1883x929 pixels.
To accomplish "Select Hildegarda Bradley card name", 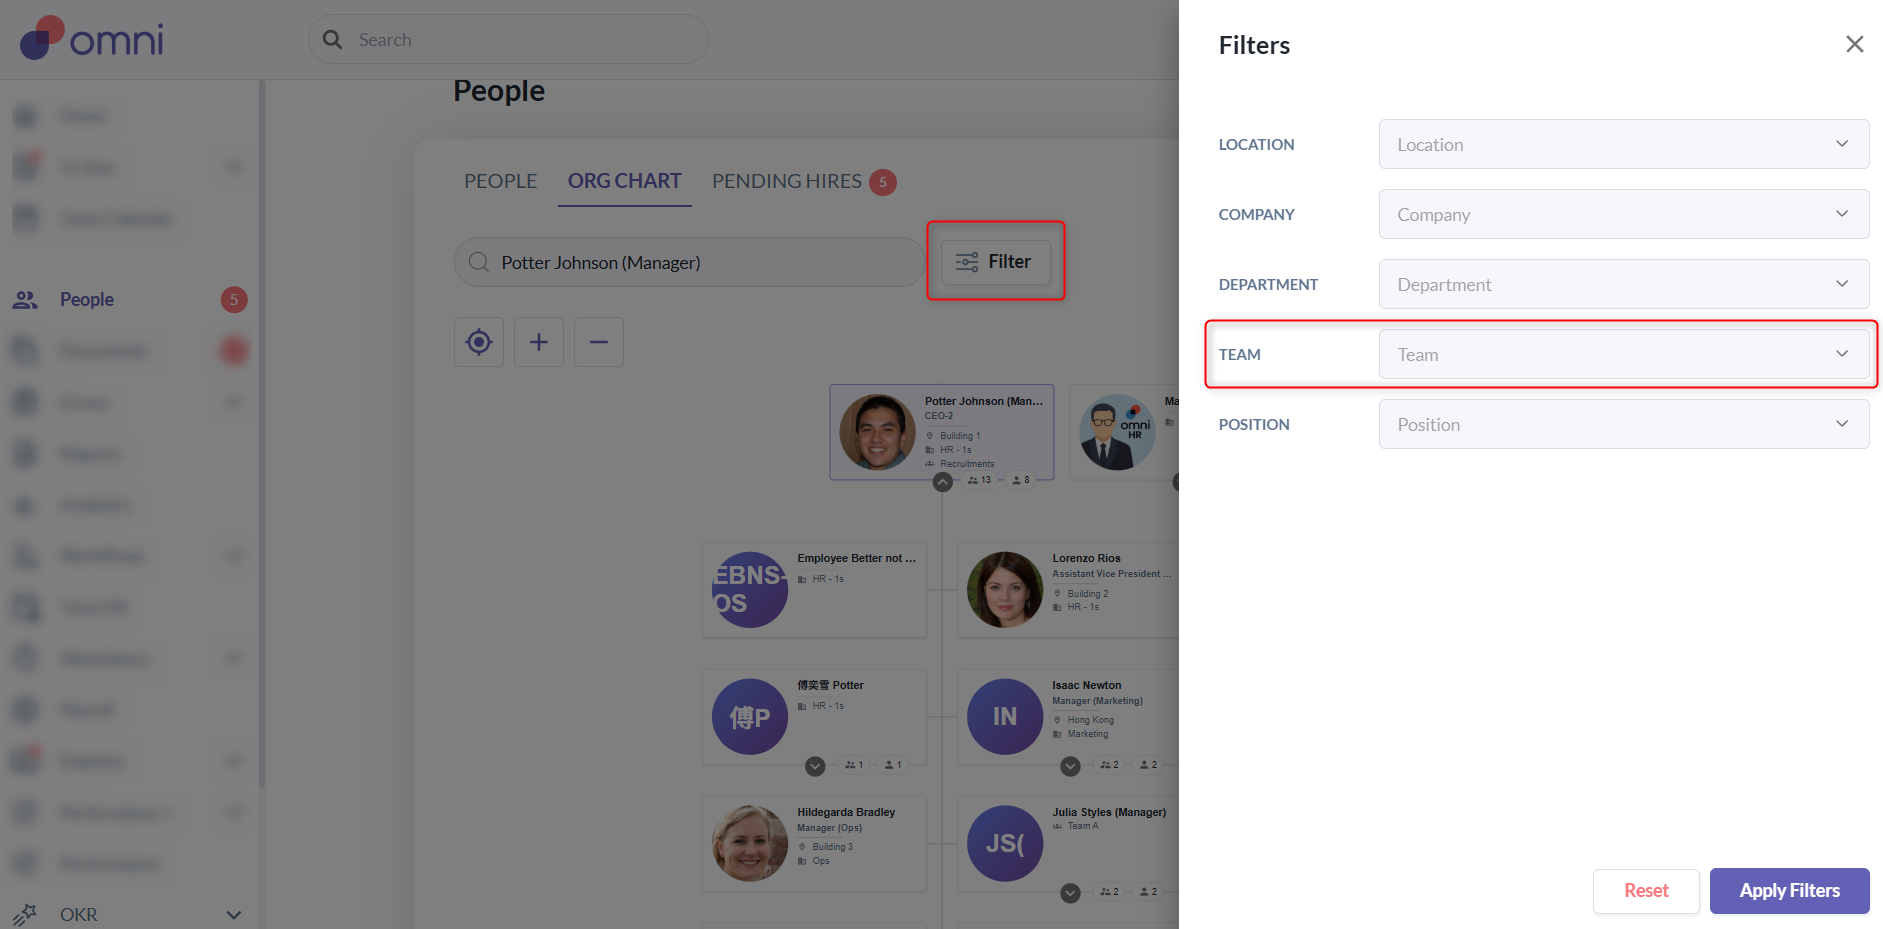I will tap(846, 813).
